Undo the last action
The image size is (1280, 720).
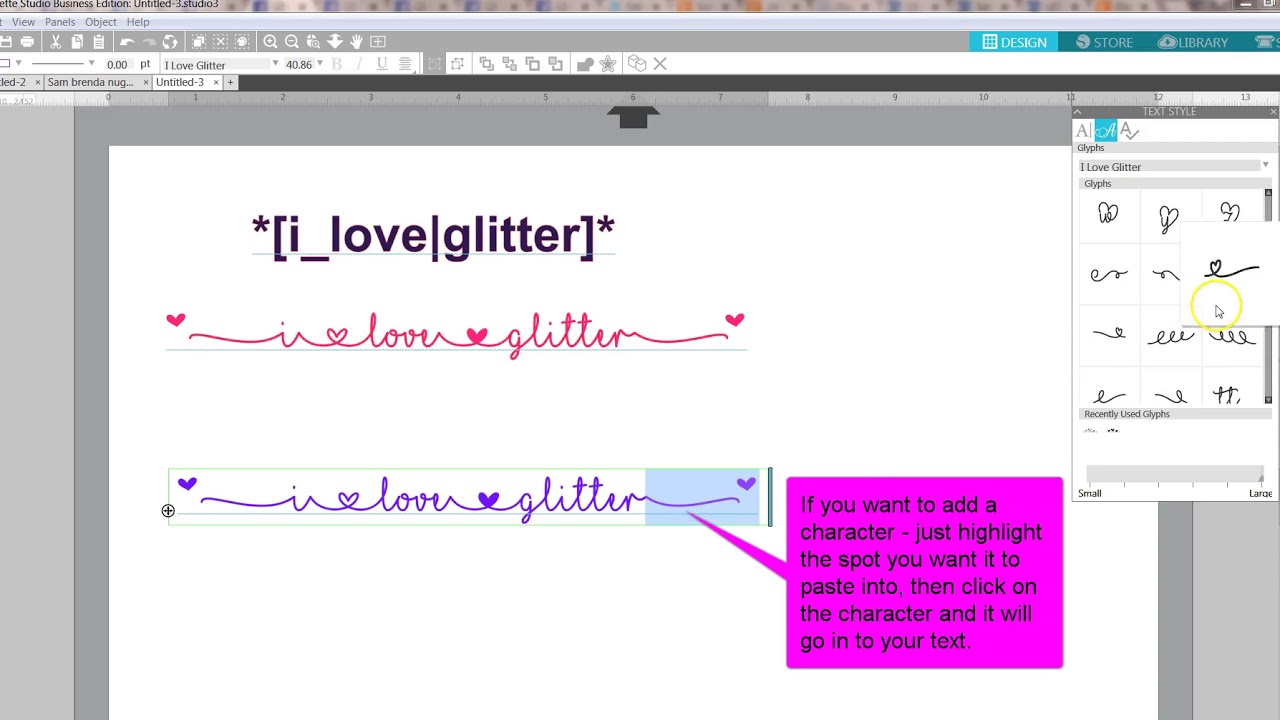click(126, 42)
